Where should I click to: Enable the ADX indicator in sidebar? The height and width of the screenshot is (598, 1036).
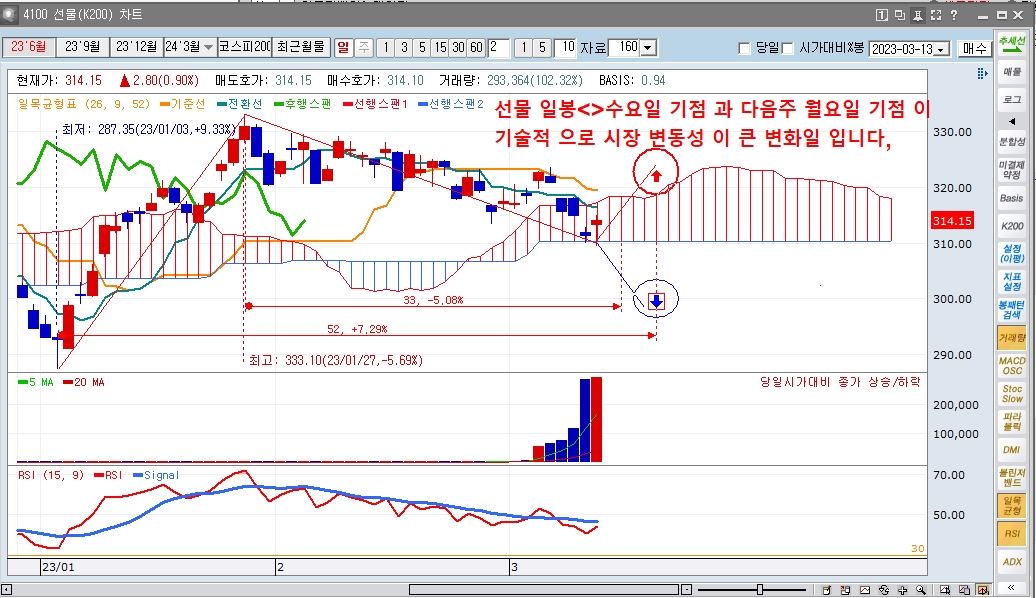point(1012,562)
